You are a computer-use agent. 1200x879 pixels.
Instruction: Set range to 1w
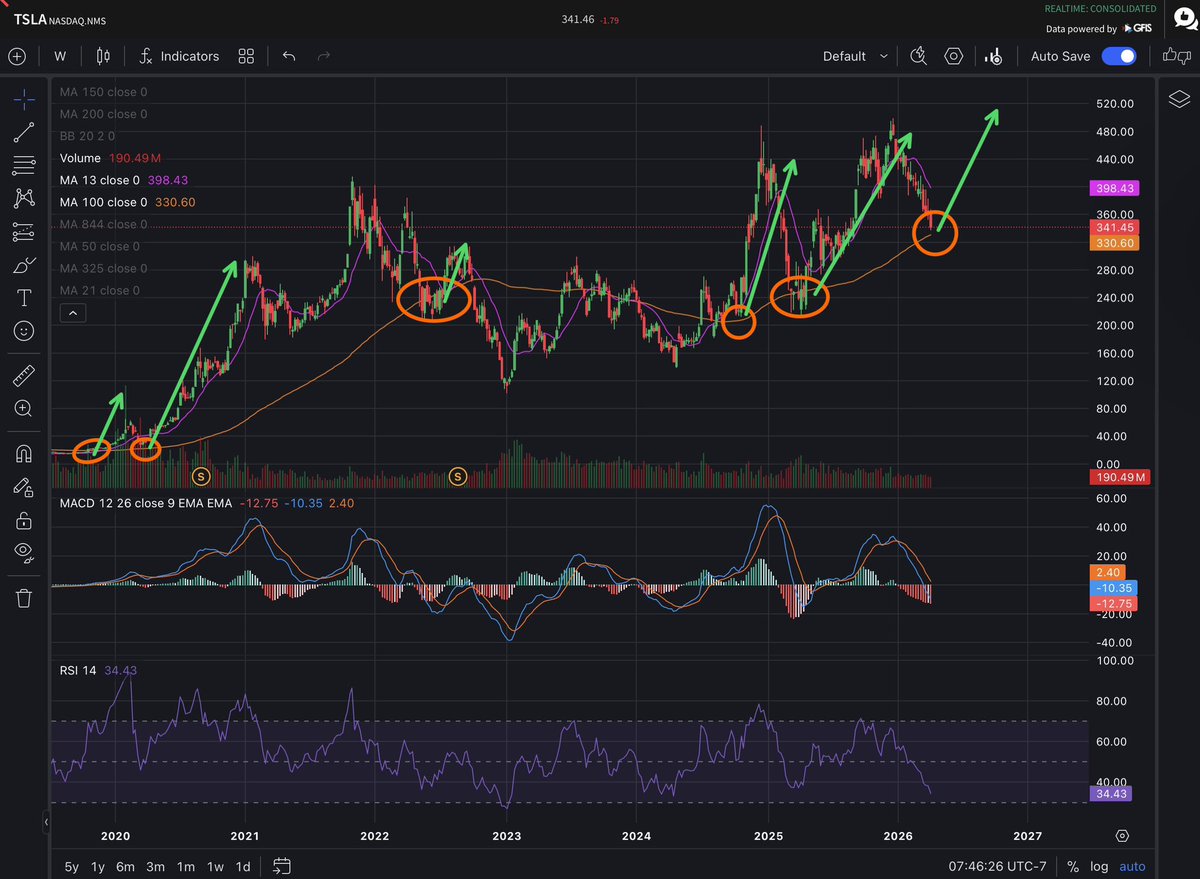point(215,866)
